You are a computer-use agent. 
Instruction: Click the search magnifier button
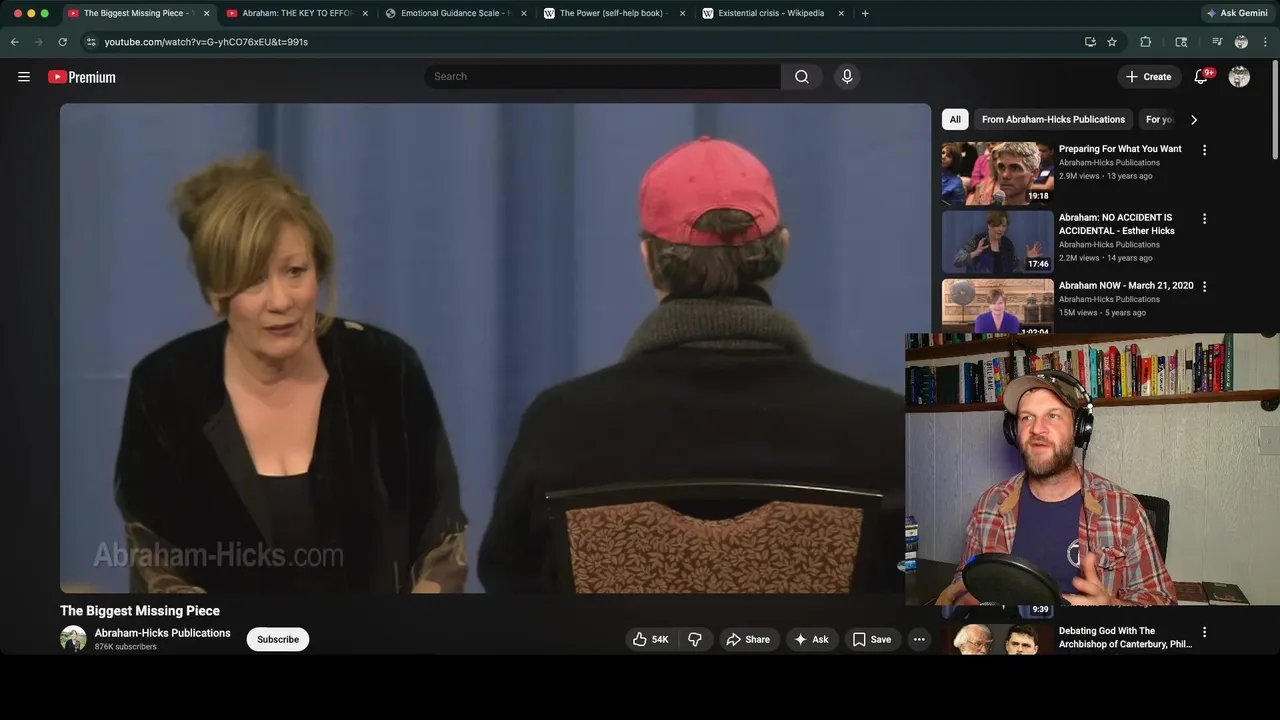click(802, 77)
